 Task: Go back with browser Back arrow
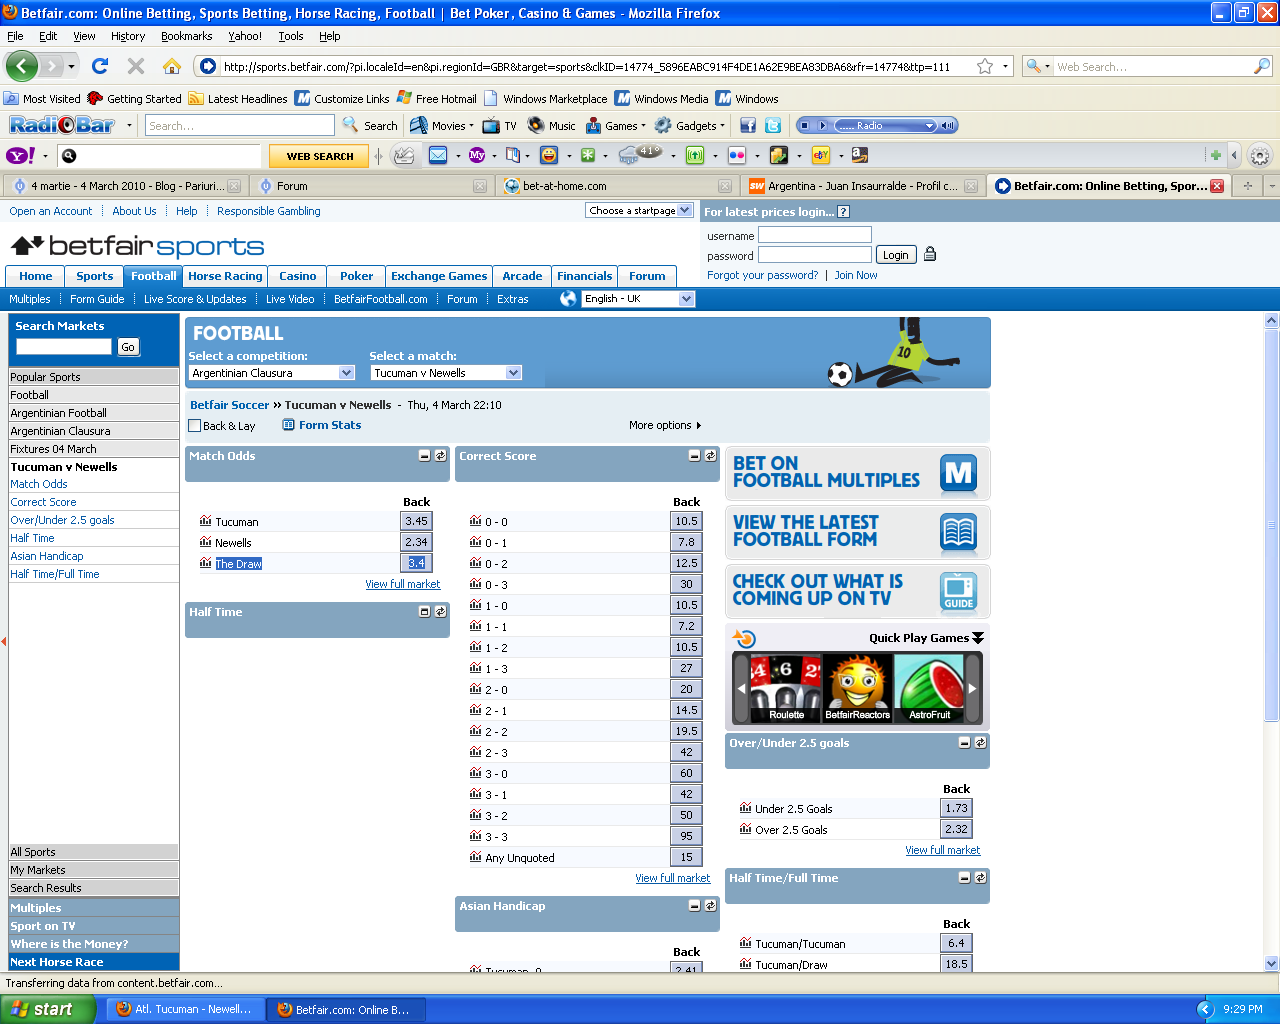[21, 66]
